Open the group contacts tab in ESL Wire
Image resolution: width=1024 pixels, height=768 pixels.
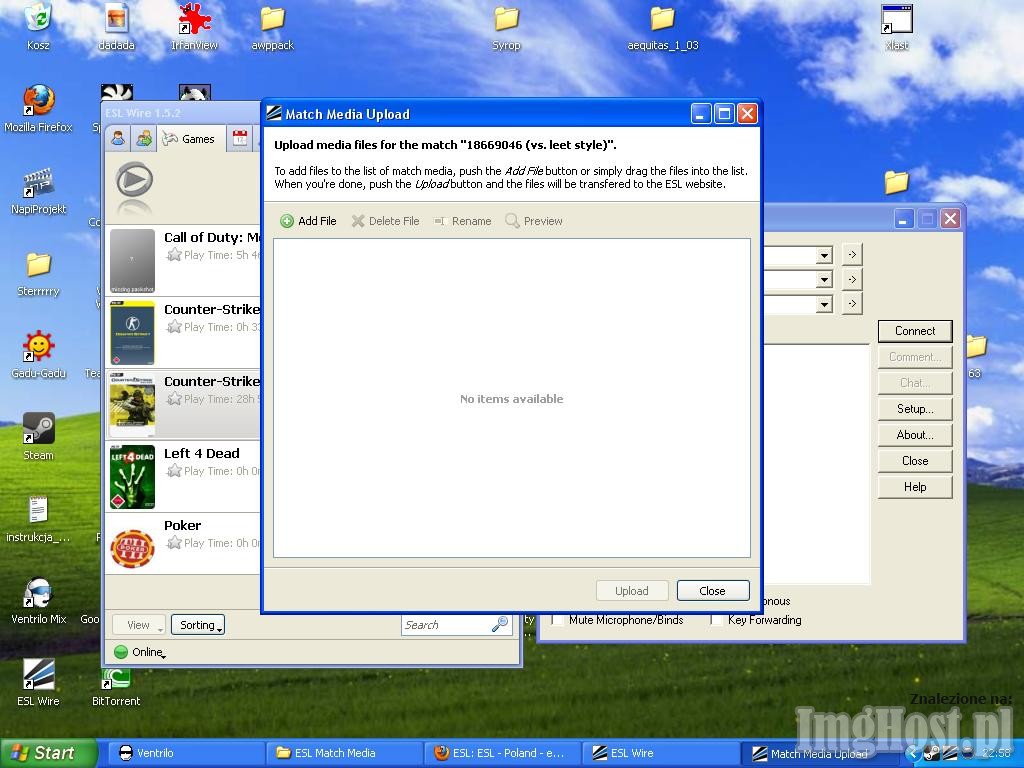(x=144, y=138)
